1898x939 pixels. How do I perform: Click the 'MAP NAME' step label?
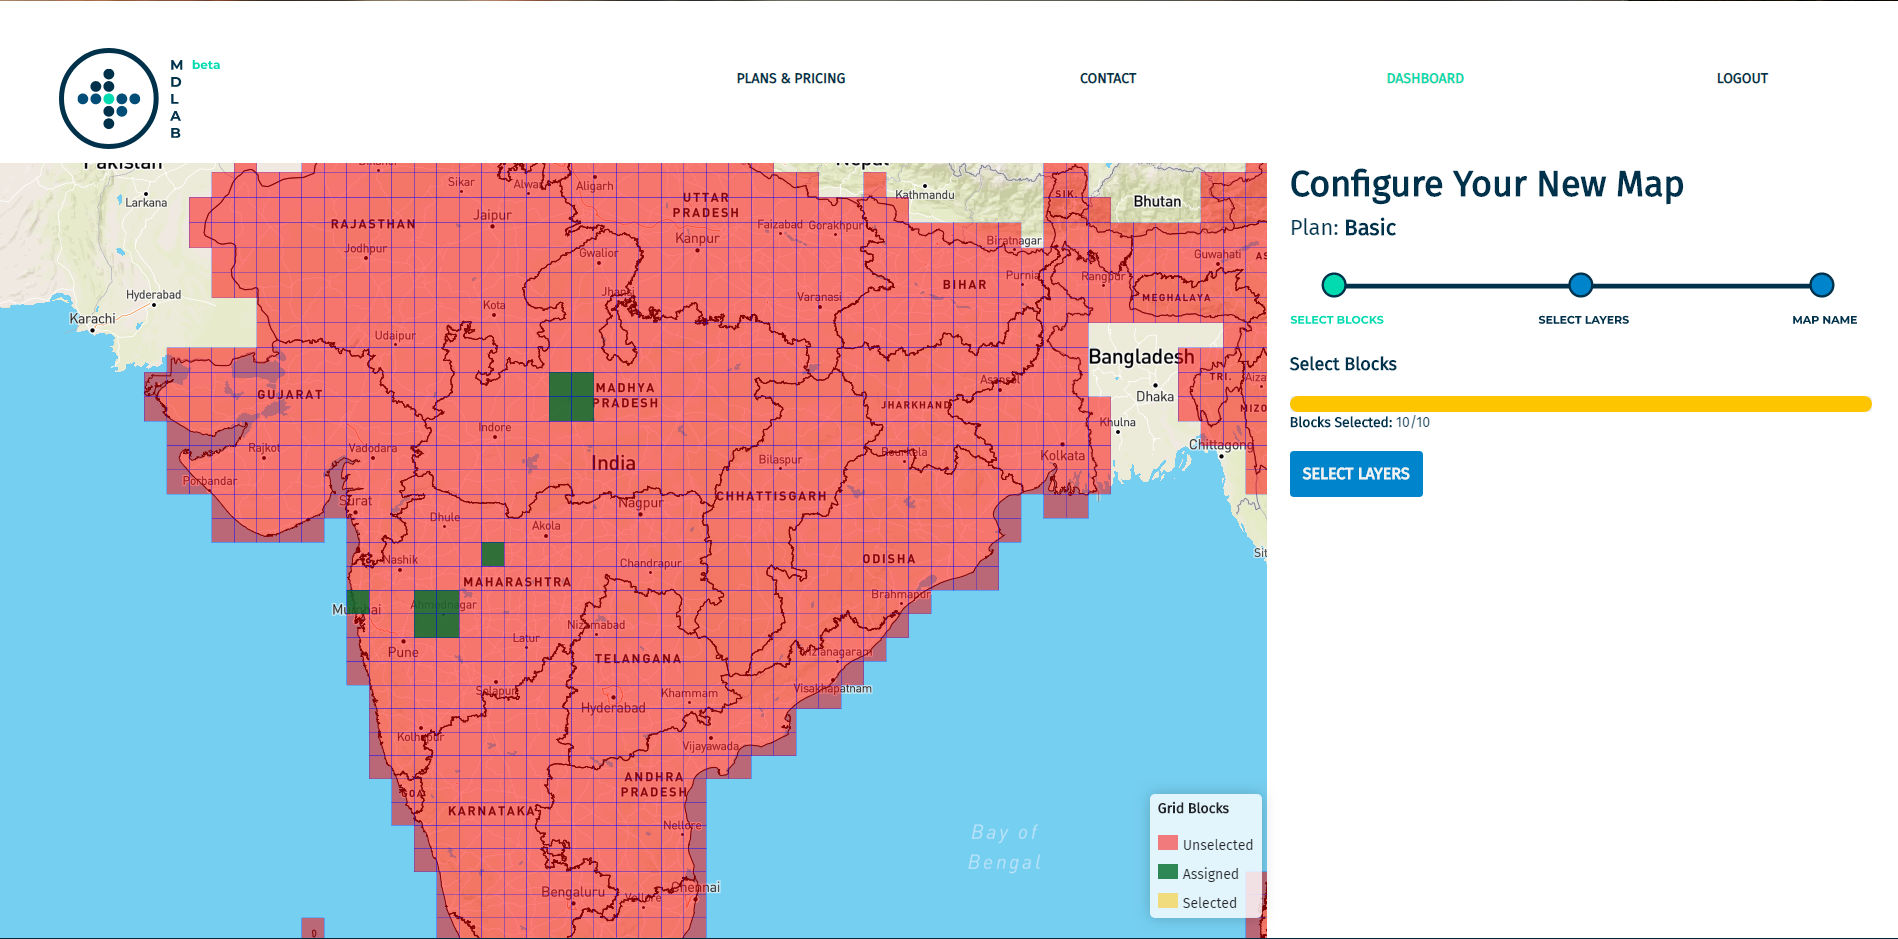coord(1824,320)
